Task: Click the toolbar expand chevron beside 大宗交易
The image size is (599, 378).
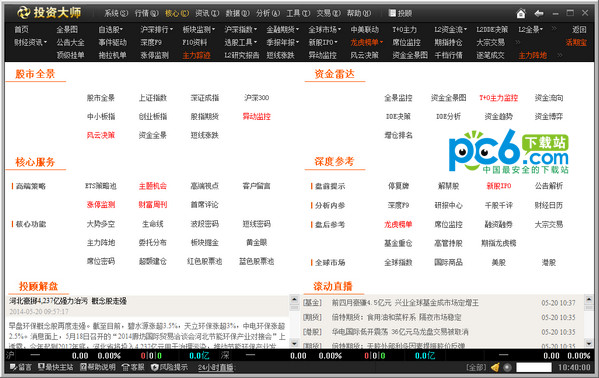Action: tap(518, 42)
